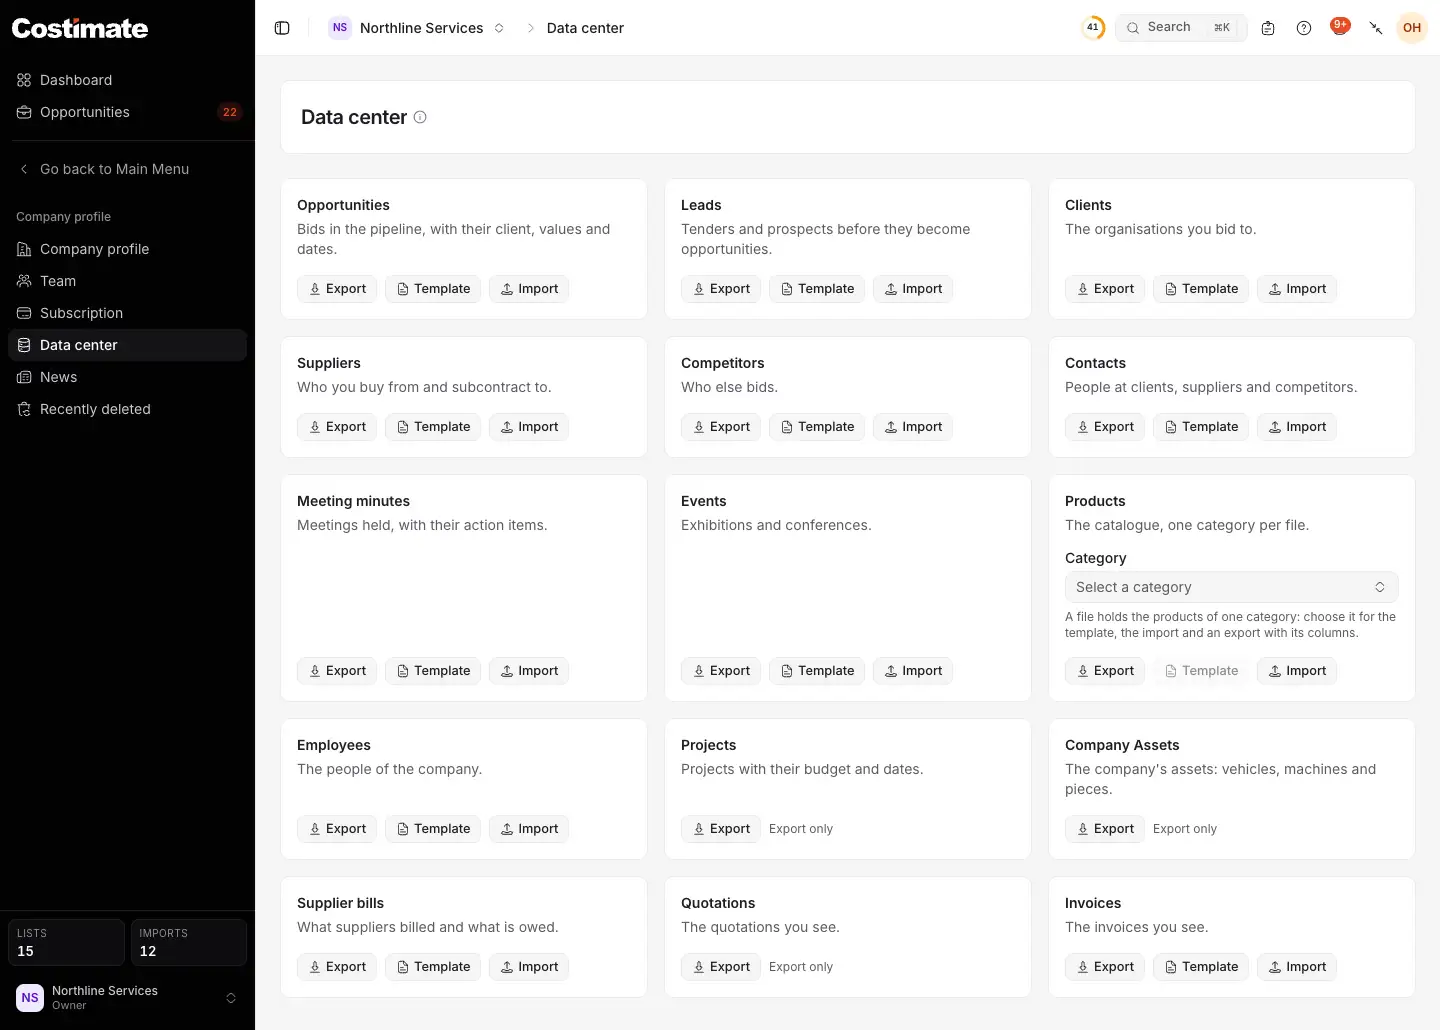
Task: Click the Costimate logo
Action: tap(80, 28)
